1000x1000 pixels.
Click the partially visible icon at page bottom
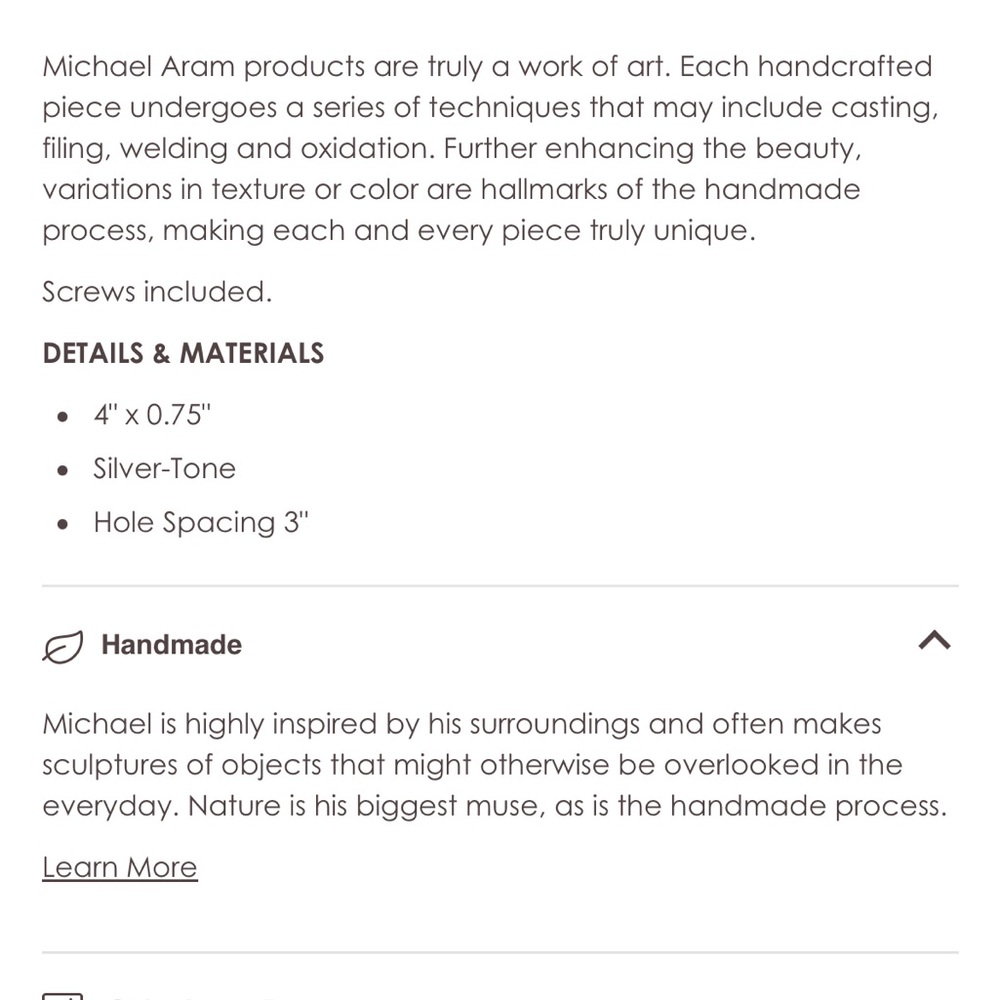pos(62,996)
